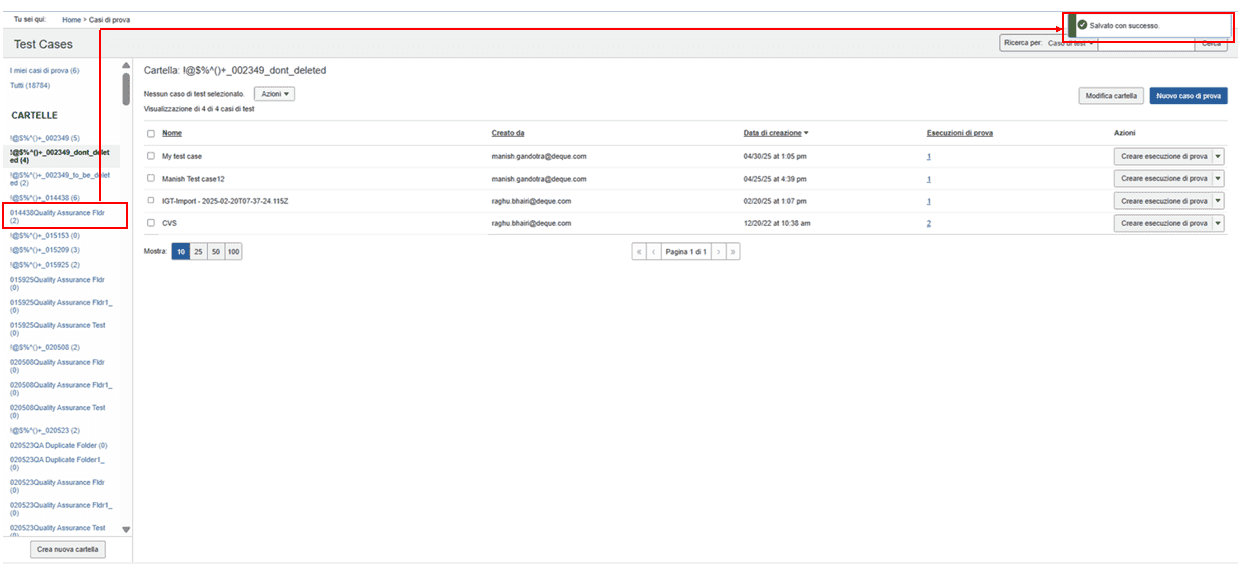Open the Azioni dropdown
Image resolution: width=1242 pixels, height=566 pixels.
point(274,93)
